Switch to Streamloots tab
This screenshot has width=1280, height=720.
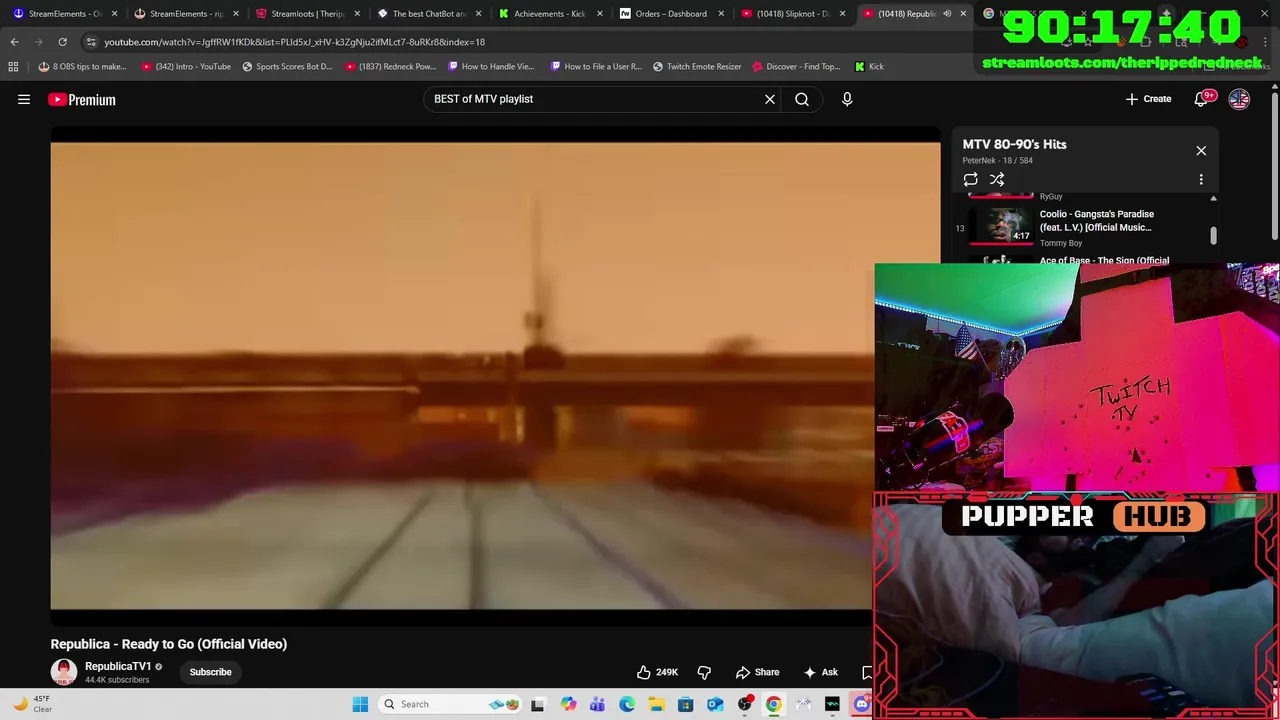coord(308,14)
